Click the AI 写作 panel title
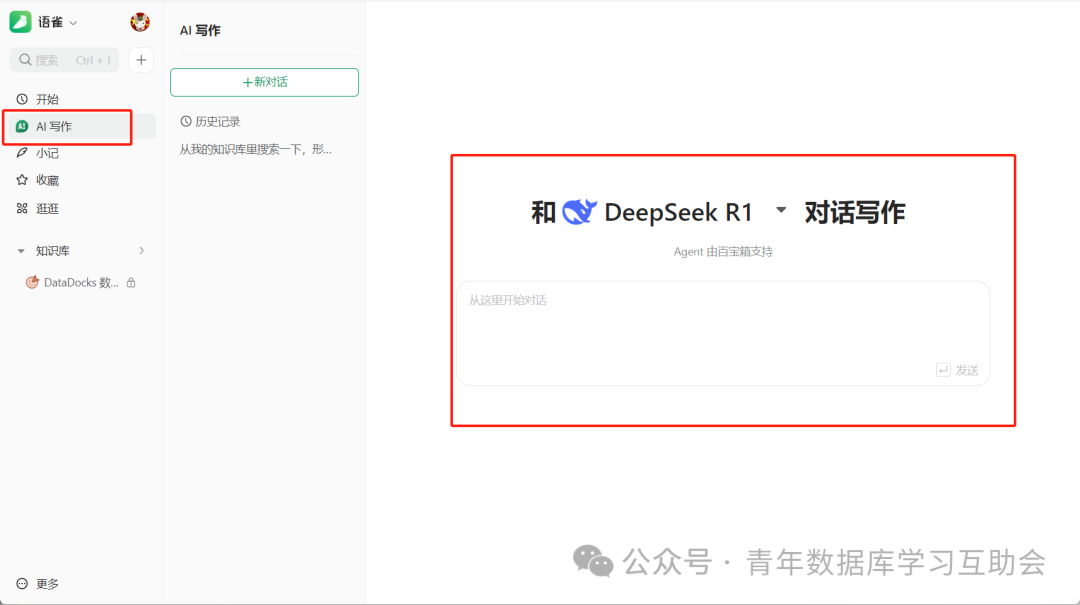 tap(200, 30)
